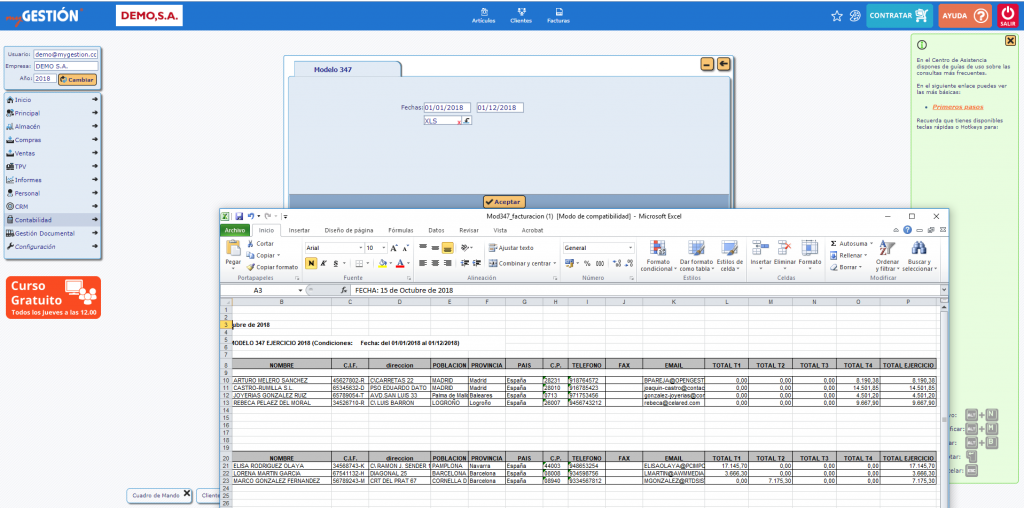Open the General number format dropdown
The width and height of the screenshot is (1024, 508).
(632, 247)
